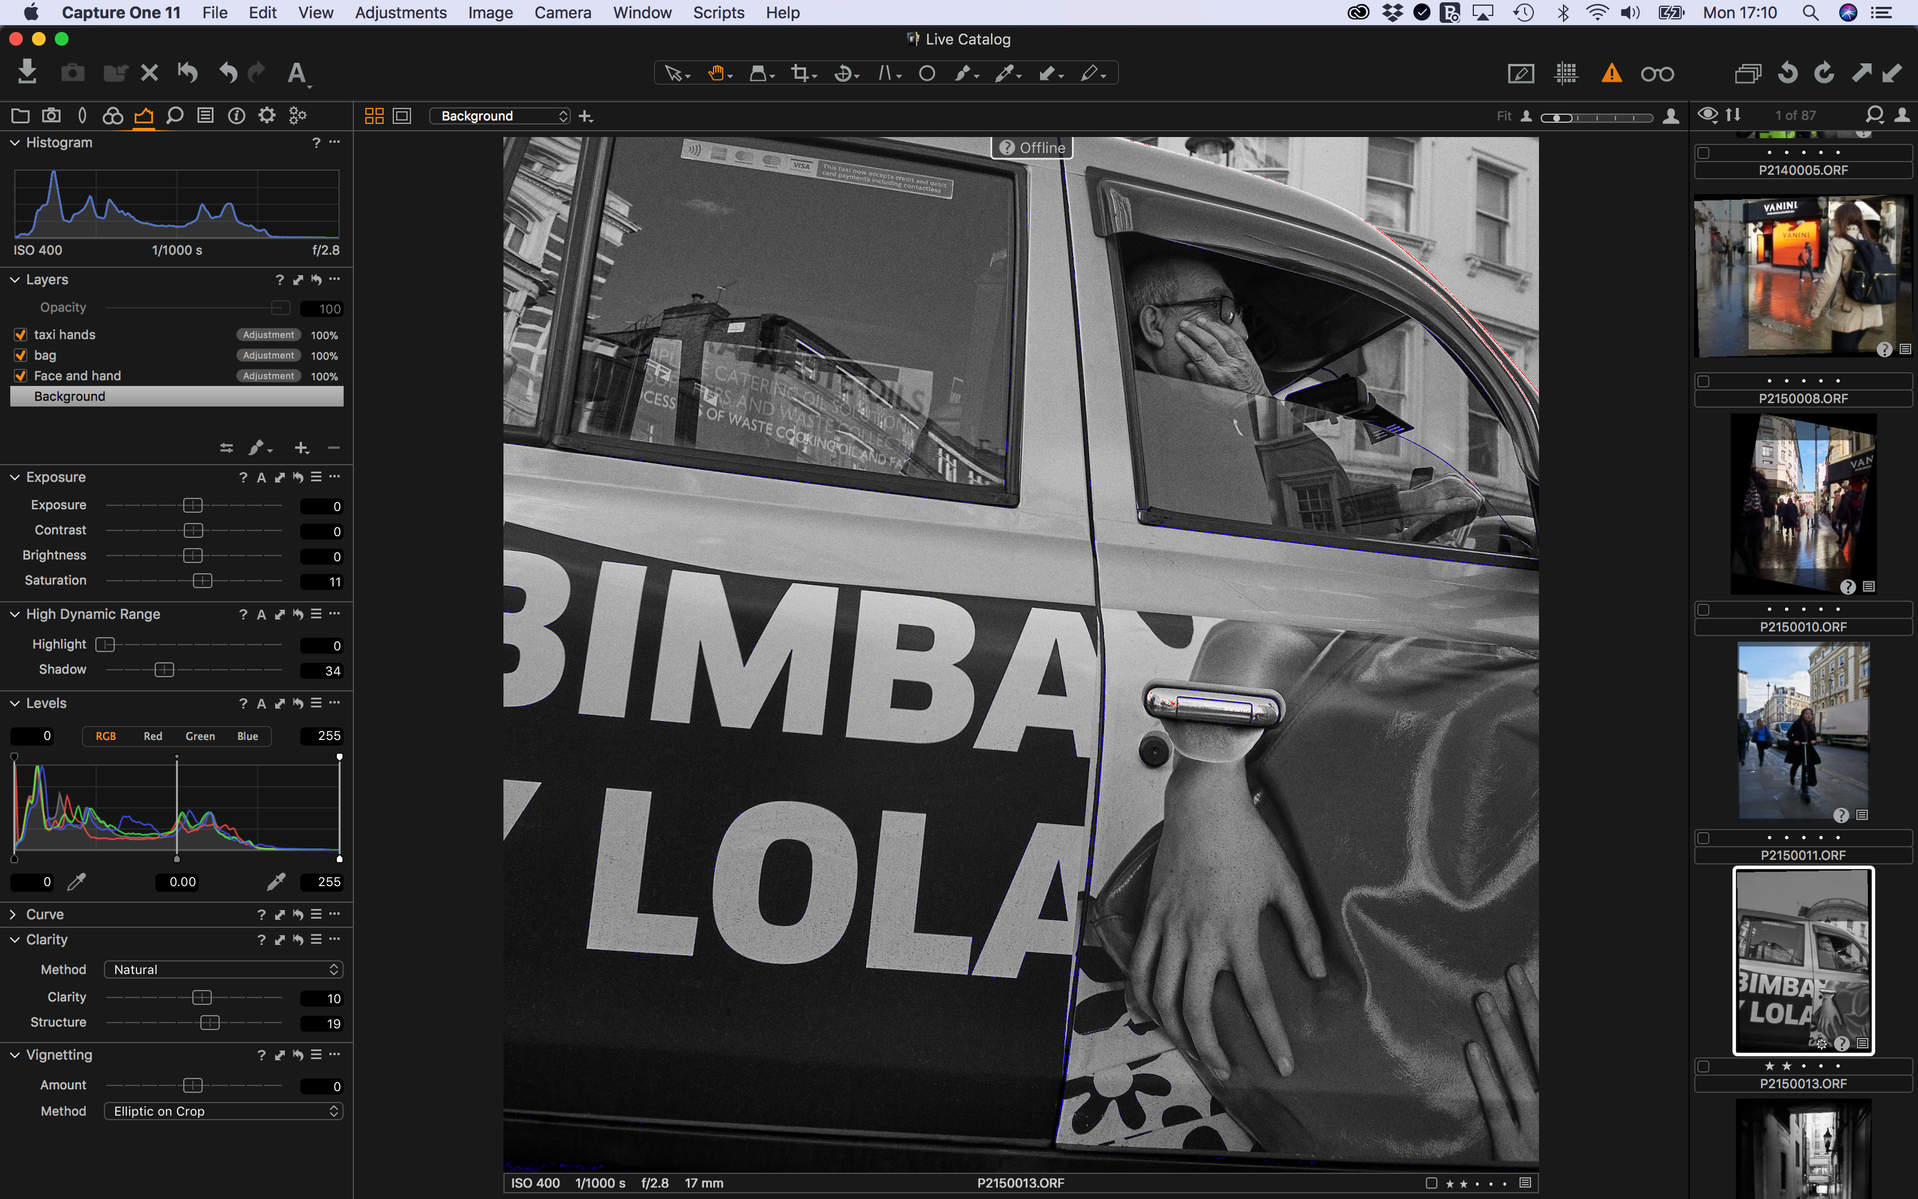Click the Reset adjustments icon
This screenshot has height=1199, width=1918.
187,73
